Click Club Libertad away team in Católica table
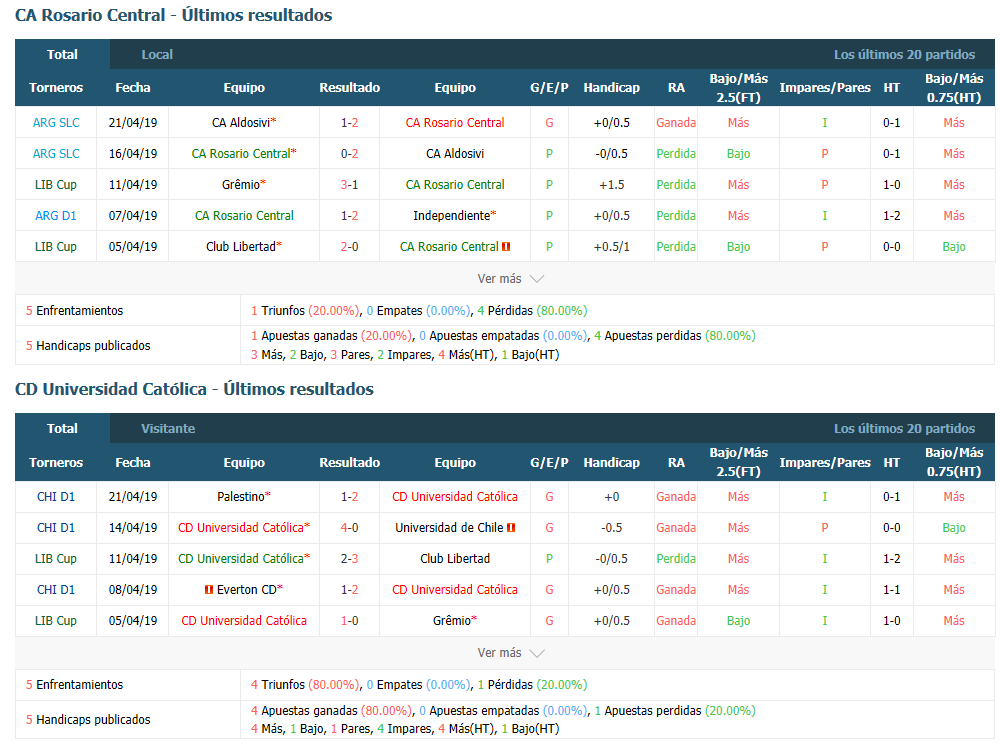The image size is (1002, 746). pyautogui.click(x=455, y=559)
